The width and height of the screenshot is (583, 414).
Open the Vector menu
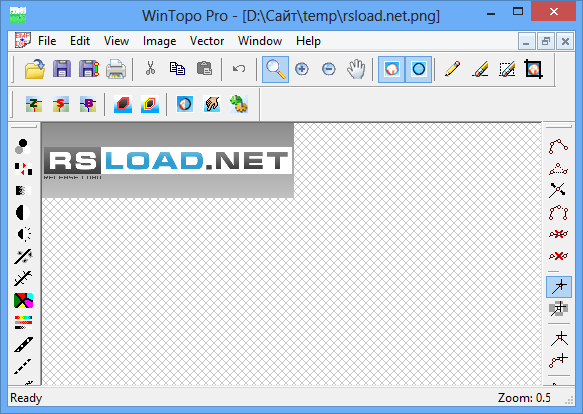point(207,41)
